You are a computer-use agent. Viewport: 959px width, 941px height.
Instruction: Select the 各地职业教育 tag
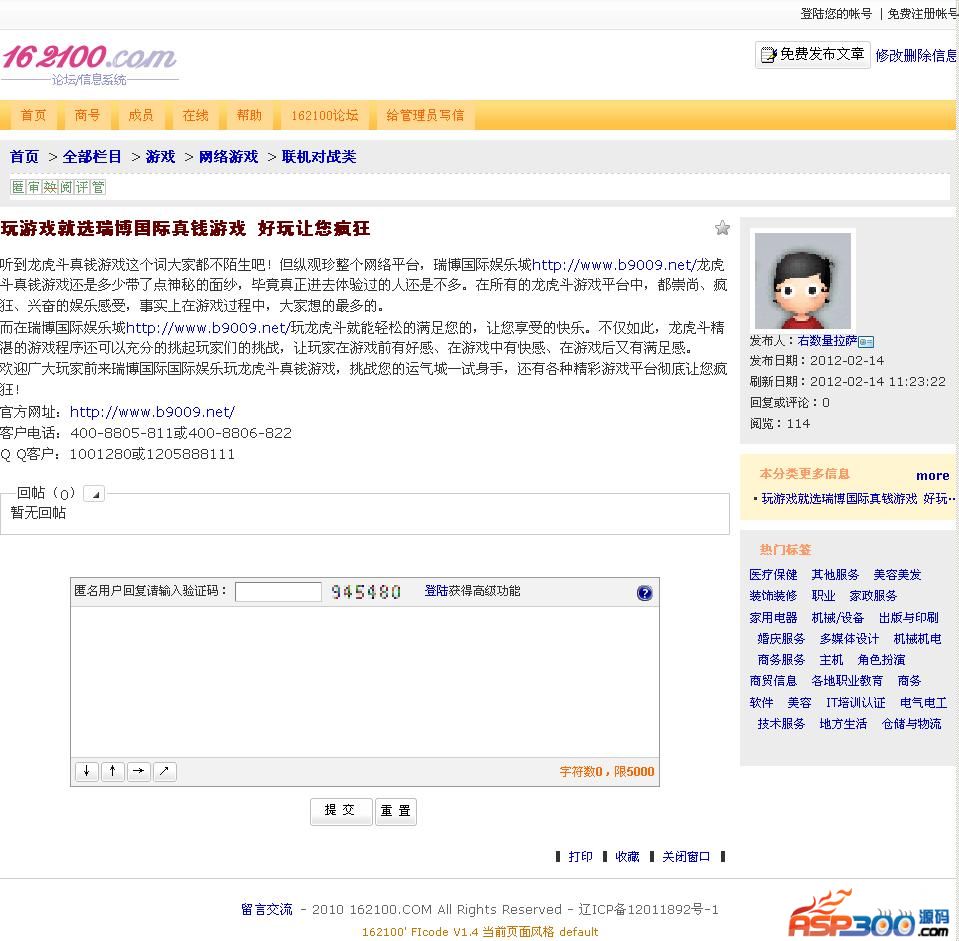[x=847, y=681]
